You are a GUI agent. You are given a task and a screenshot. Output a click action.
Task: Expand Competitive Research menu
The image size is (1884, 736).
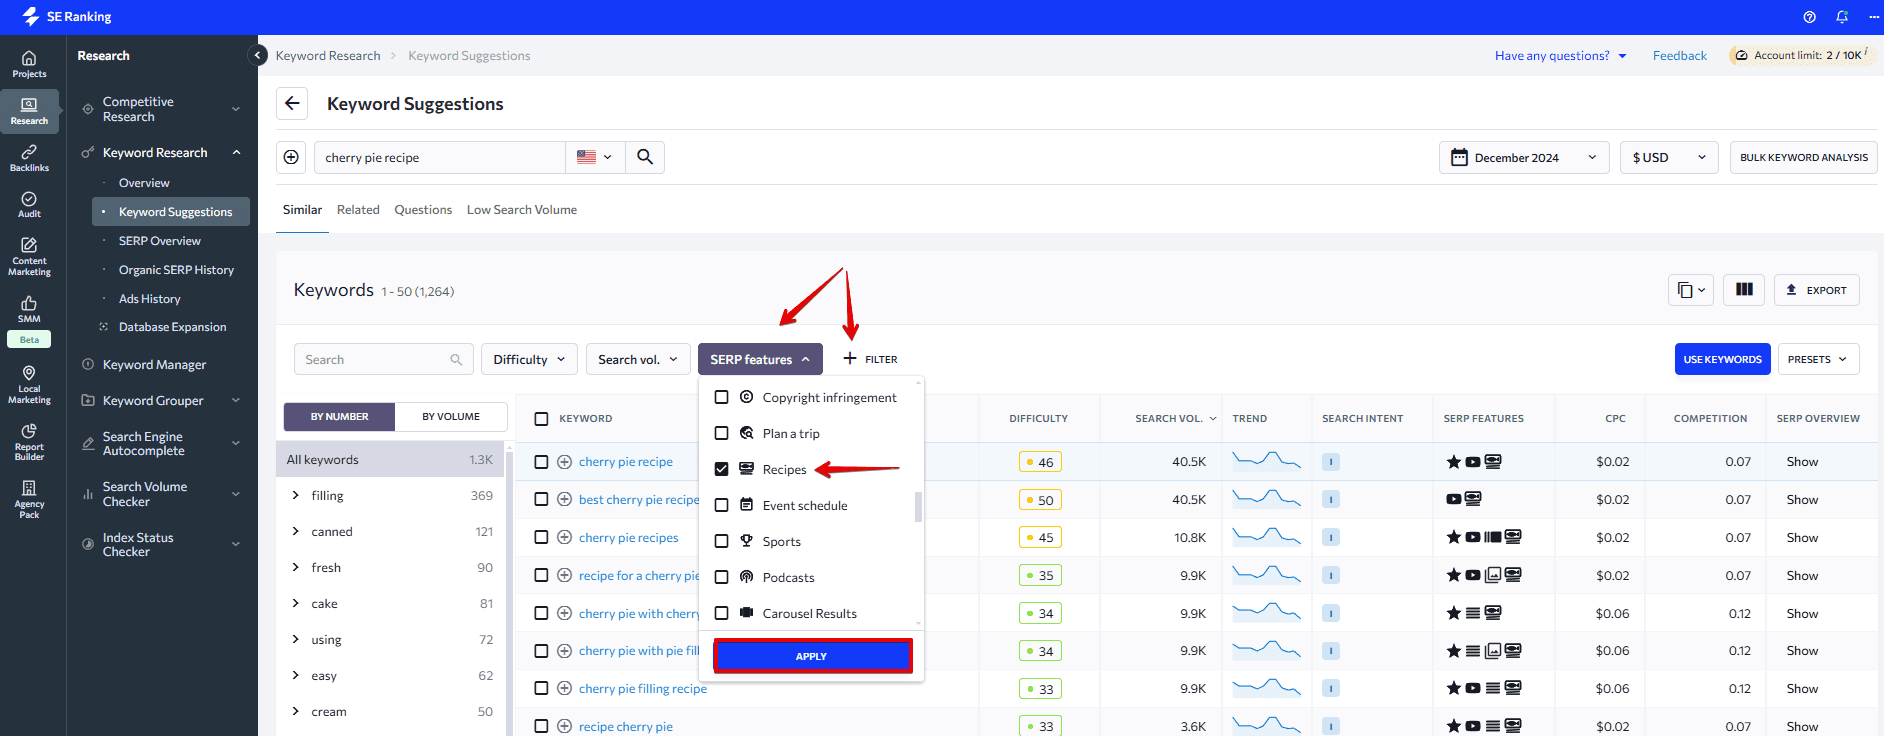coord(163,109)
